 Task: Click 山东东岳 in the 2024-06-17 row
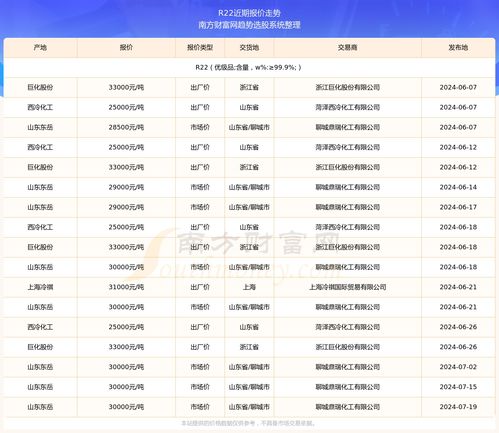(x=40, y=207)
